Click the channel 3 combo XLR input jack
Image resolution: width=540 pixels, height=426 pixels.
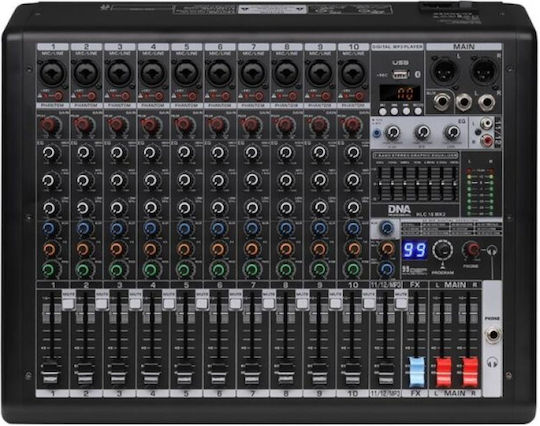120,73
